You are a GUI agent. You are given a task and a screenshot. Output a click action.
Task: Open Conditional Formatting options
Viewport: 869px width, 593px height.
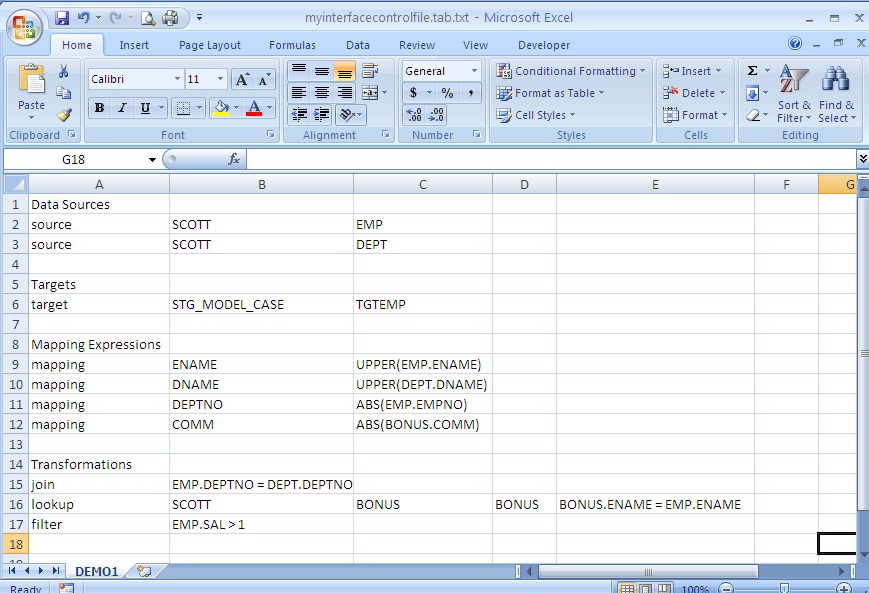pos(570,71)
